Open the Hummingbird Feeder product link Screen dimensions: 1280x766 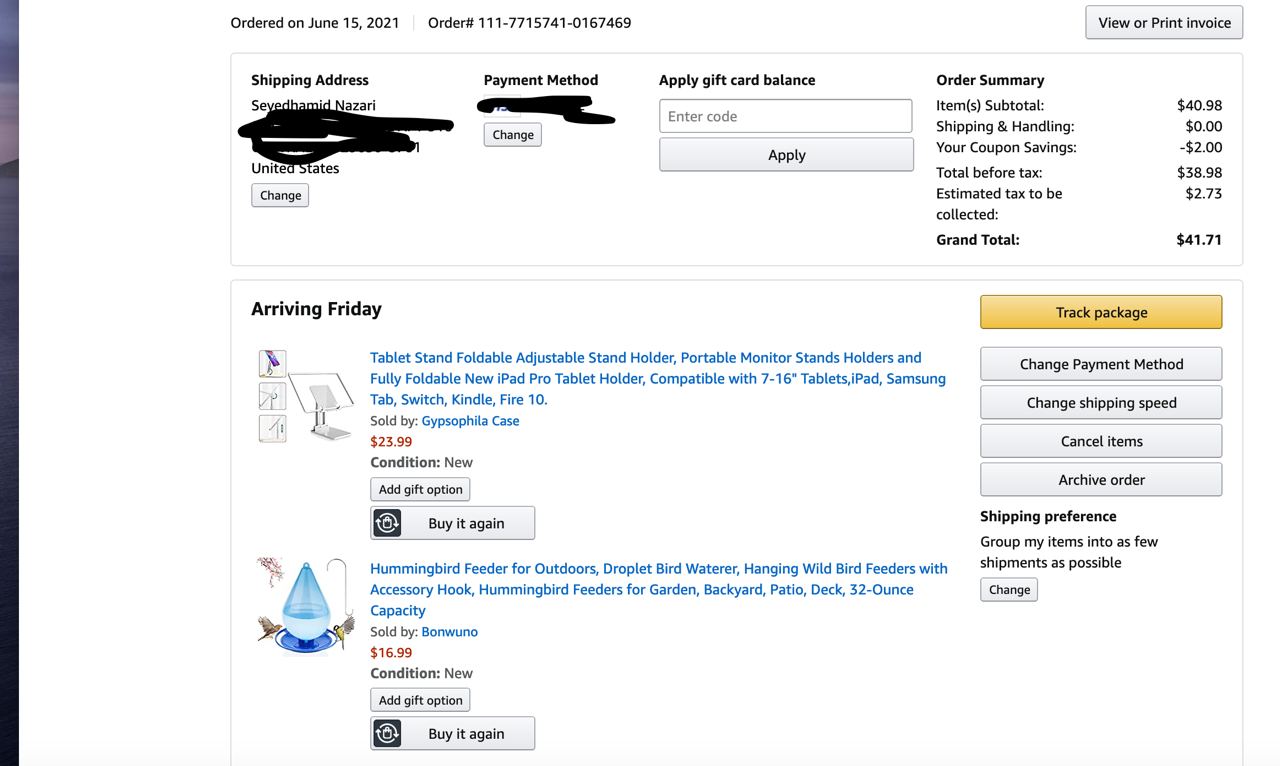658,589
